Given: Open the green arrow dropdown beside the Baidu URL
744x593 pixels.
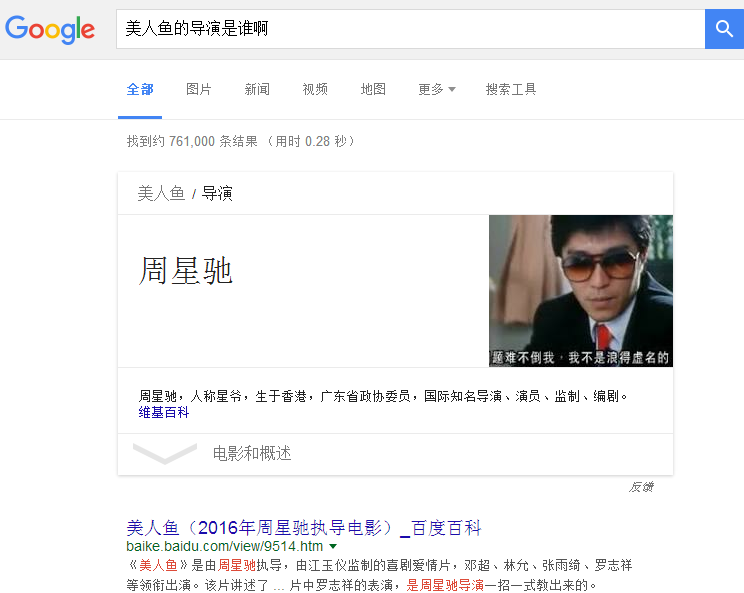Looking at the screenshot, I should (333, 547).
